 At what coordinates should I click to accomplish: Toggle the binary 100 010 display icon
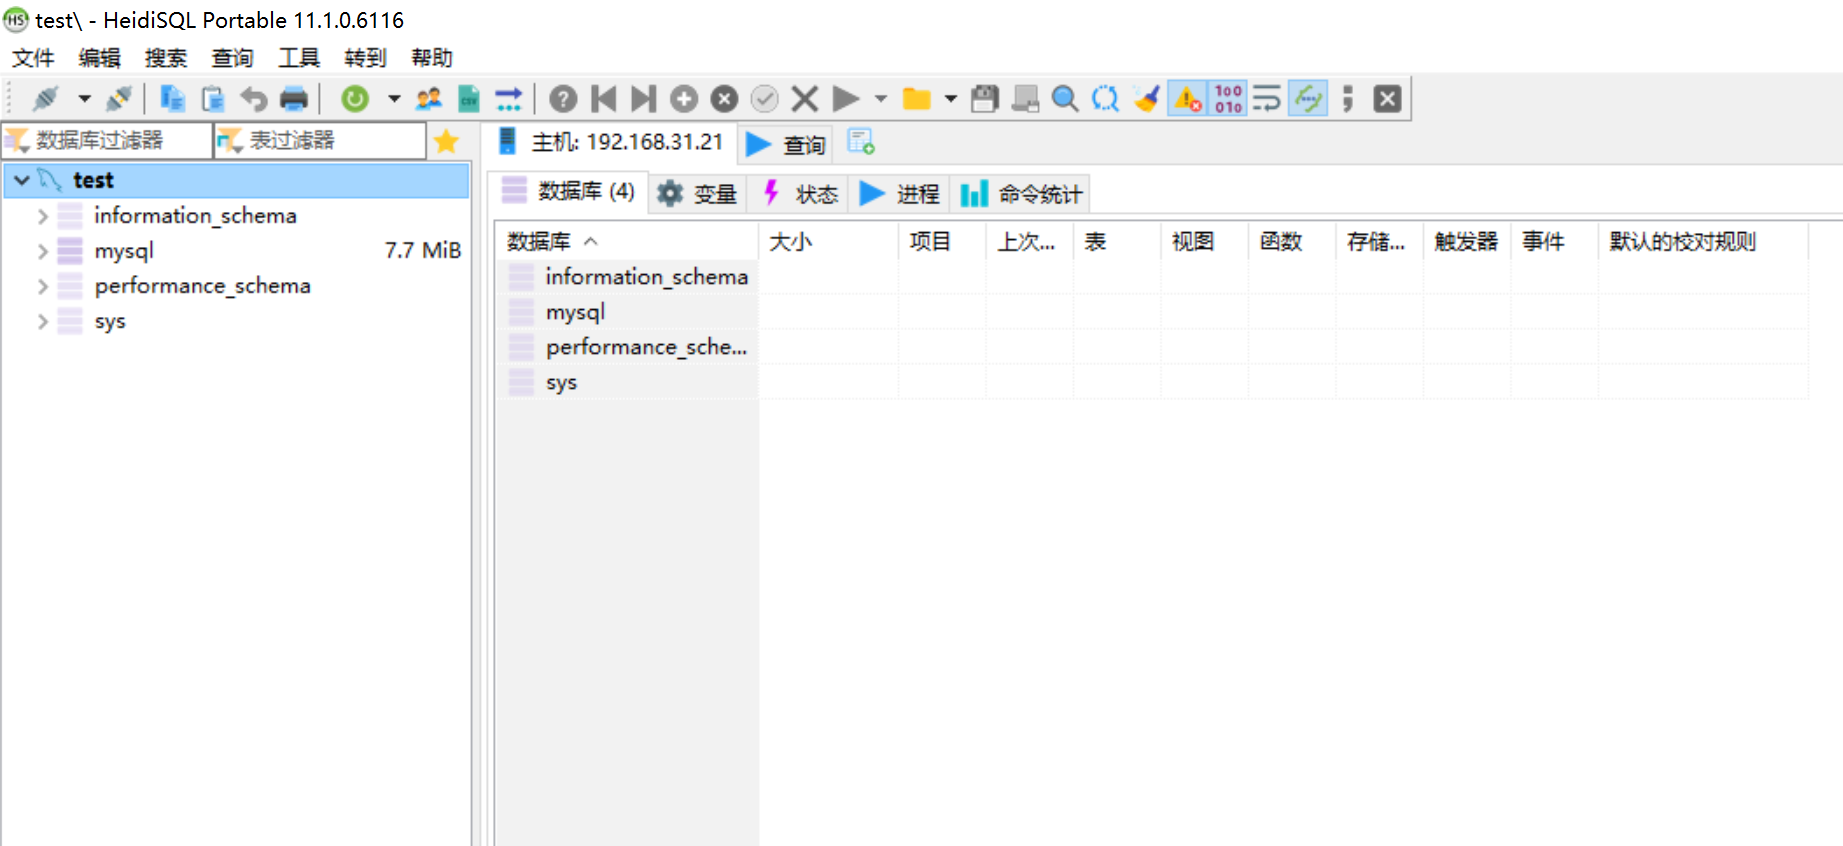pyautogui.click(x=1228, y=98)
